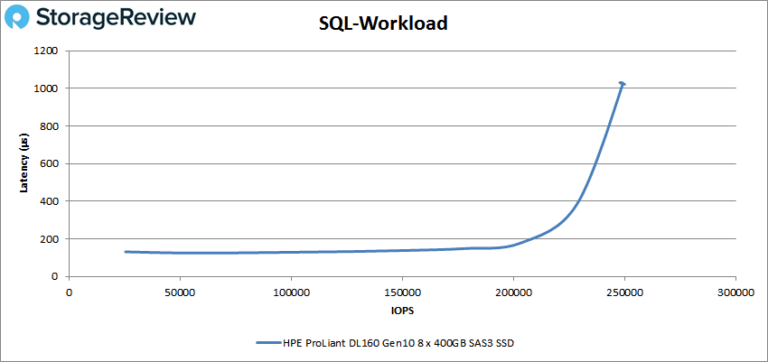Select the SQL-Workload chart title
This screenshot has width=768, height=362.
coord(383,23)
